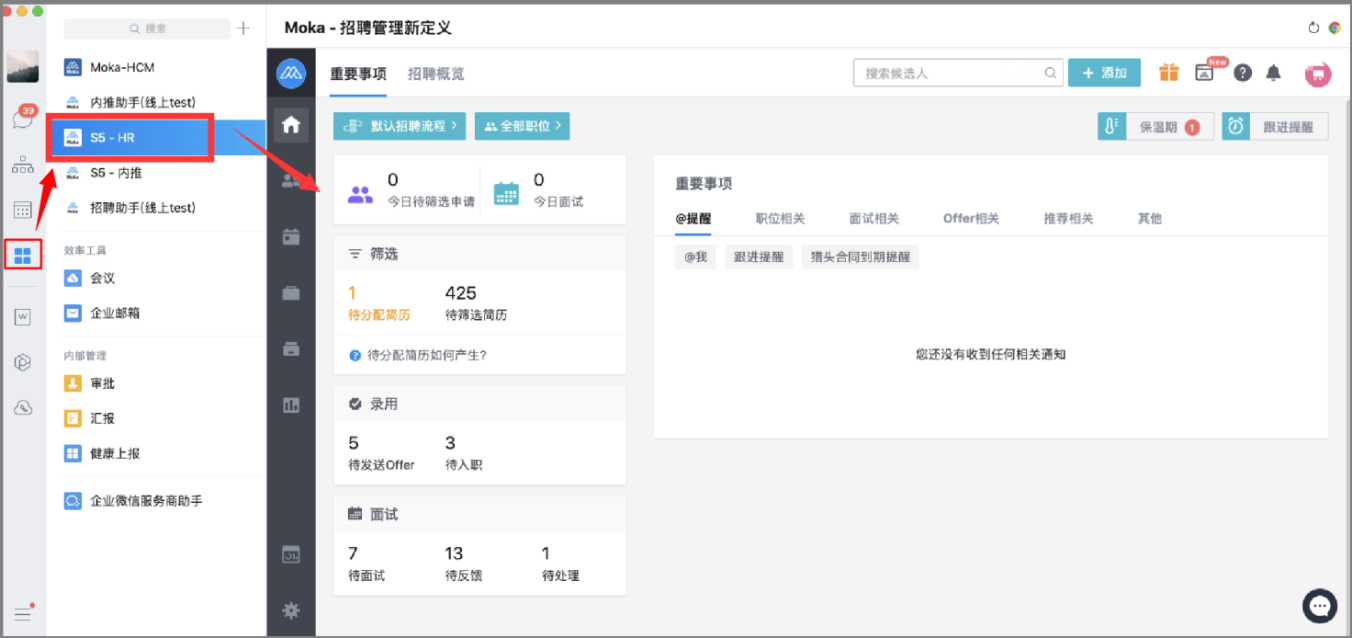
Task: Click the 跟进提醒 button at top right
Action: (1275, 126)
